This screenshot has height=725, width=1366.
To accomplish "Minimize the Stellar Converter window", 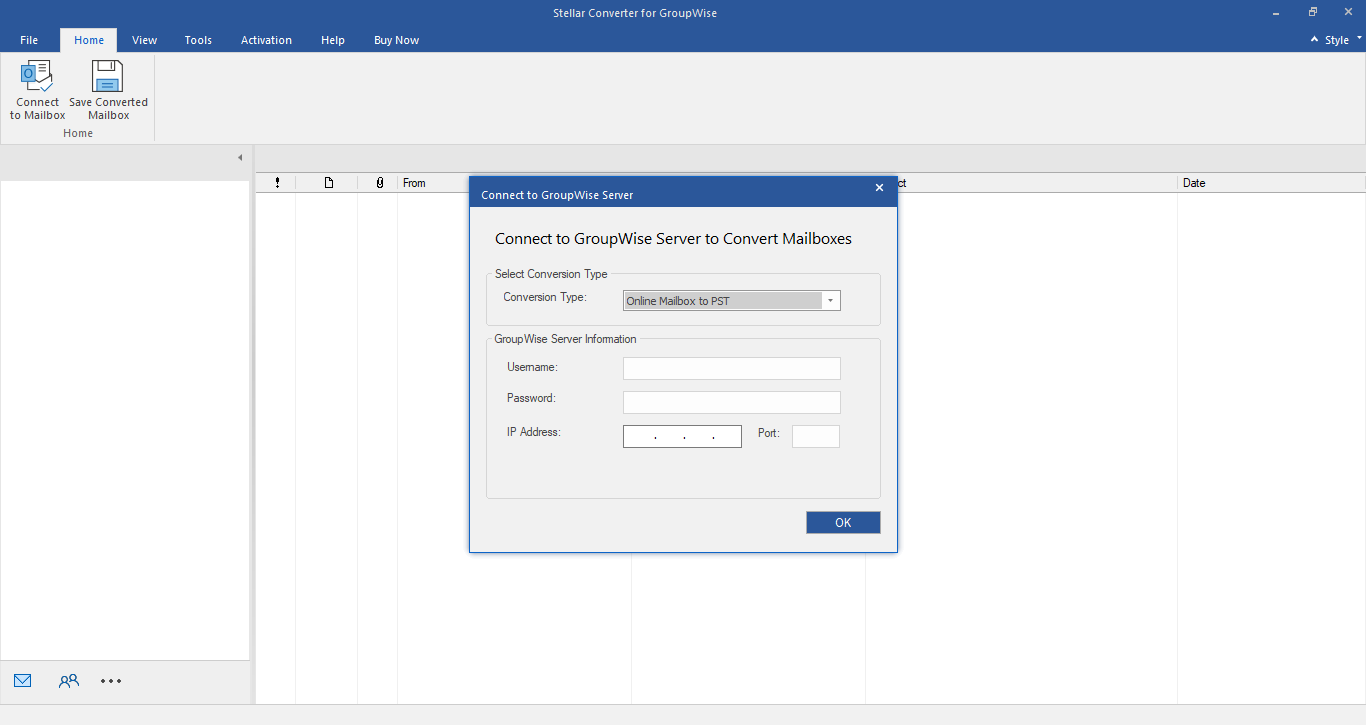I will click(x=1277, y=13).
